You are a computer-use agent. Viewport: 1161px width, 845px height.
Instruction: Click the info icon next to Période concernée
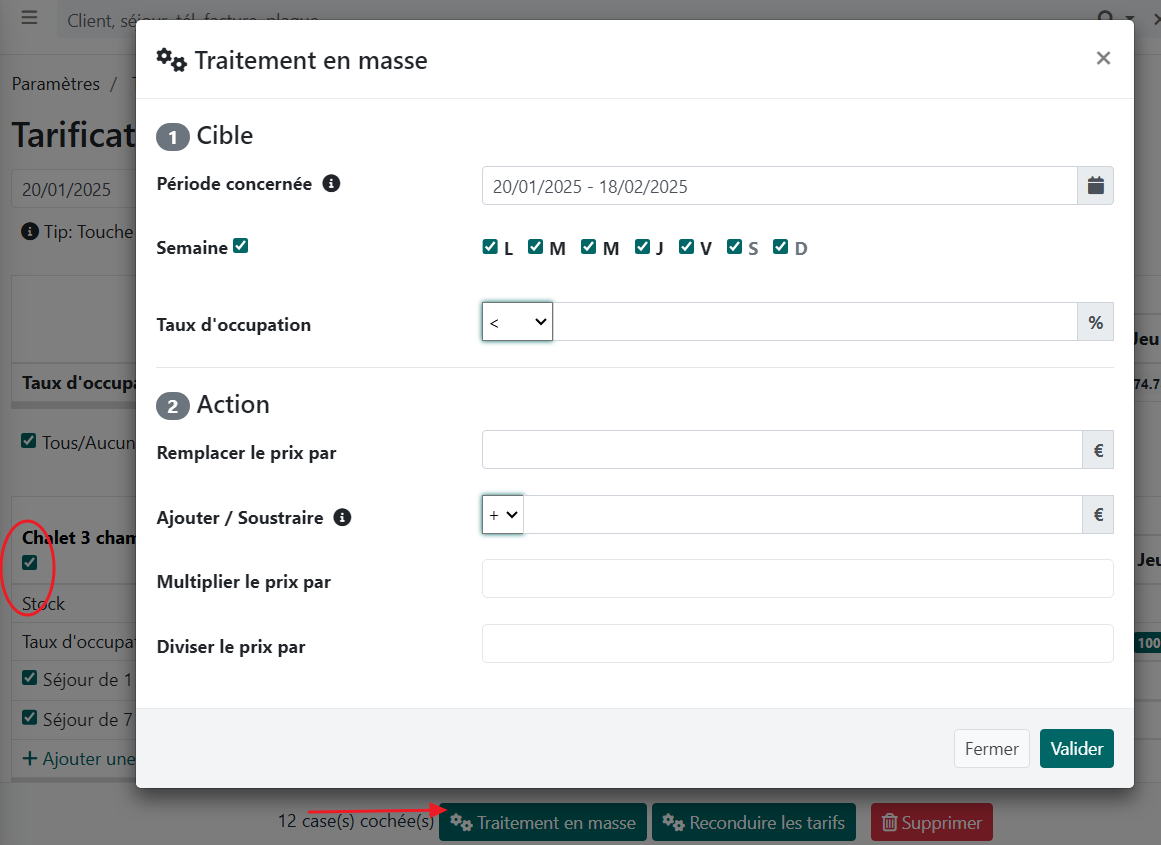pyautogui.click(x=332, y=184)
